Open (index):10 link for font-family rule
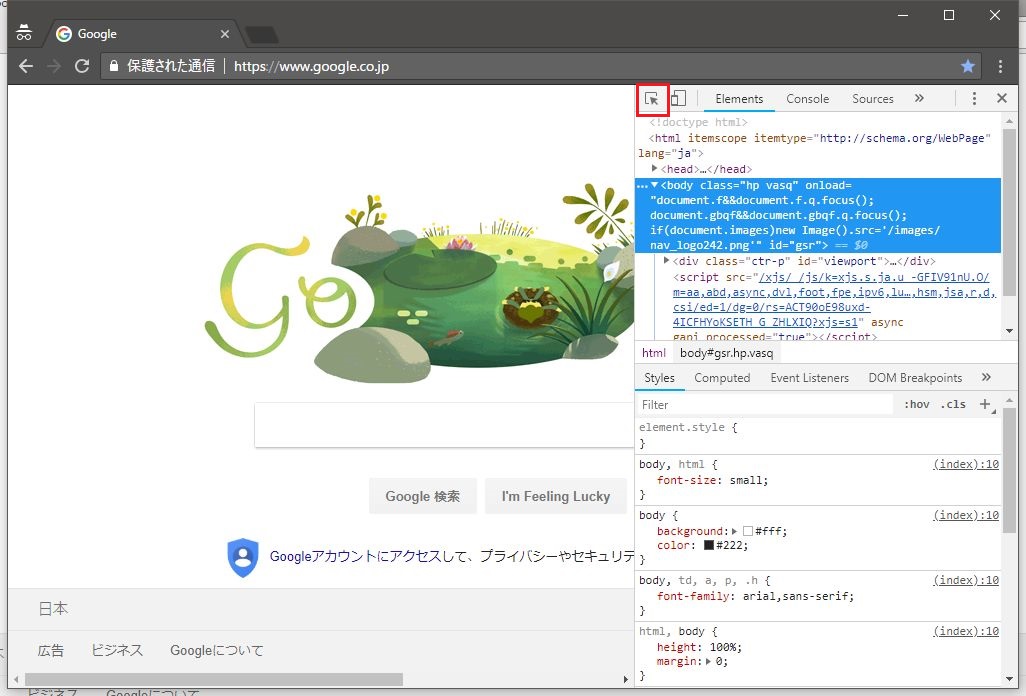1026x696 pixels. click(x=966, y=580)
